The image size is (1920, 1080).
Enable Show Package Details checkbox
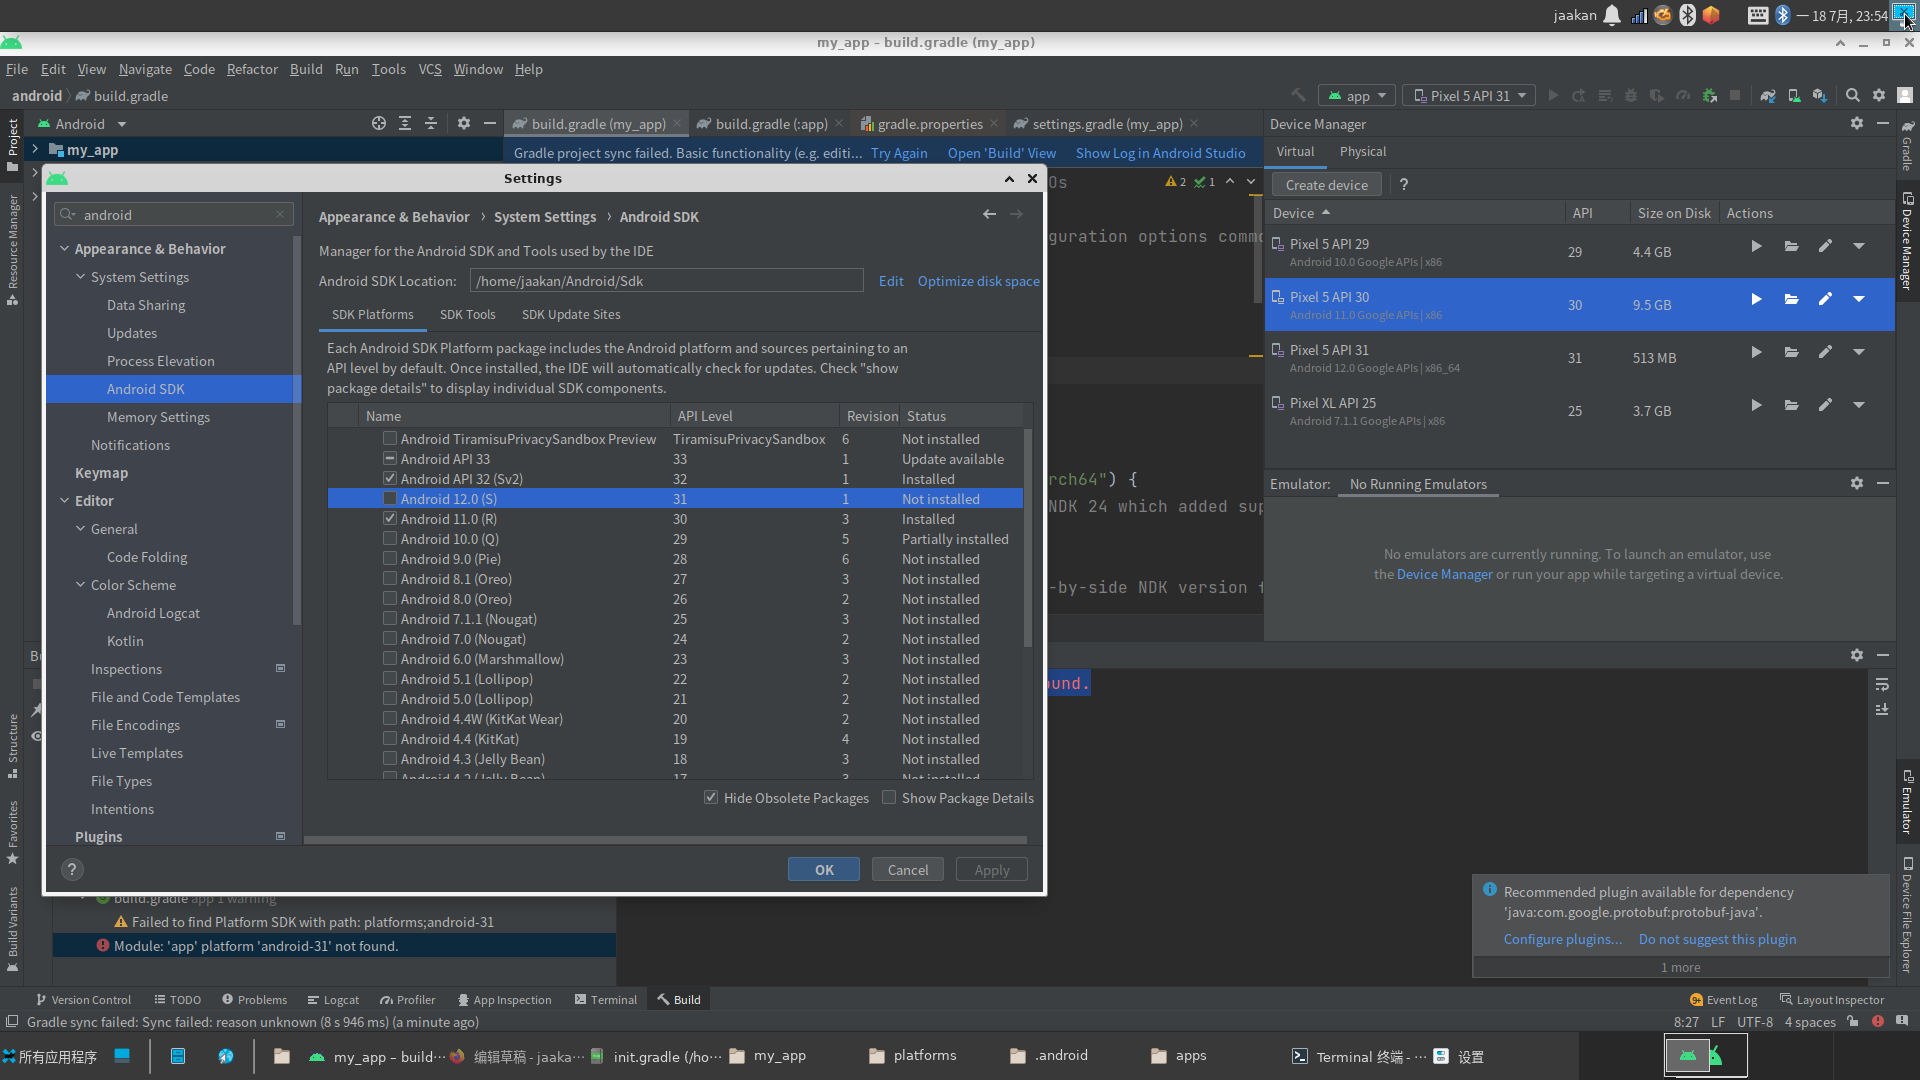(x=889, y=797)
